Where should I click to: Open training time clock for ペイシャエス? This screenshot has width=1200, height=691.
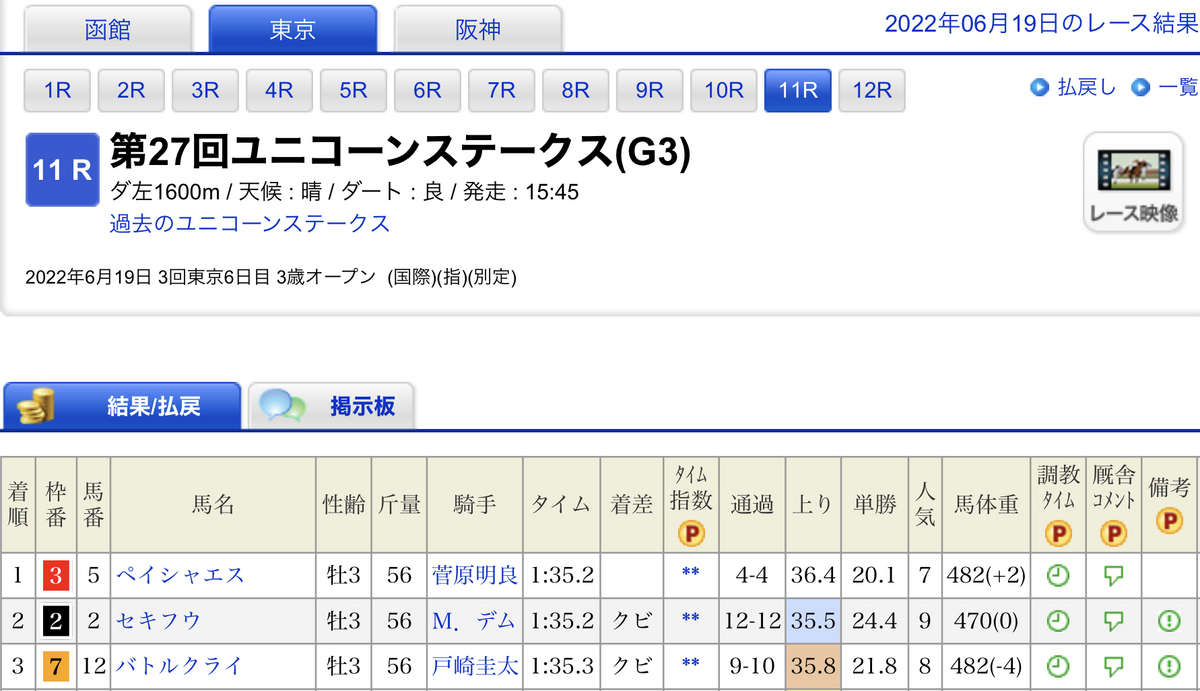click(1058, 576)
